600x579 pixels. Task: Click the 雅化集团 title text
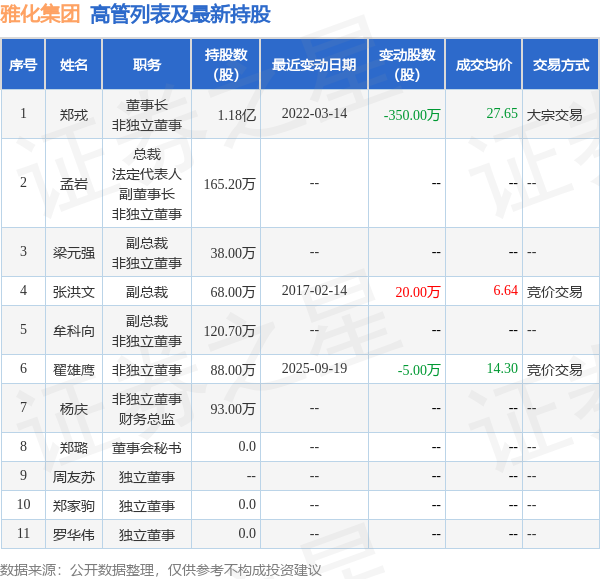(40, 15)
